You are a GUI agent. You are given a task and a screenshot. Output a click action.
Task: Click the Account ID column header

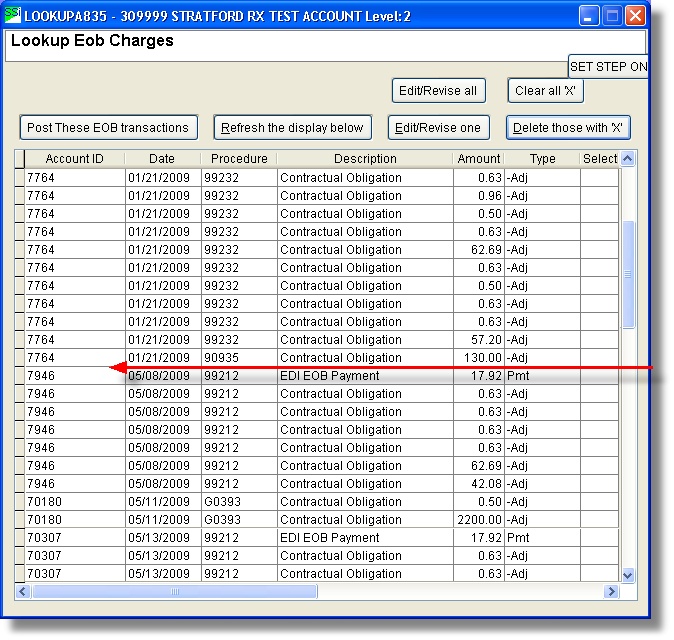(x=74, y=159)
